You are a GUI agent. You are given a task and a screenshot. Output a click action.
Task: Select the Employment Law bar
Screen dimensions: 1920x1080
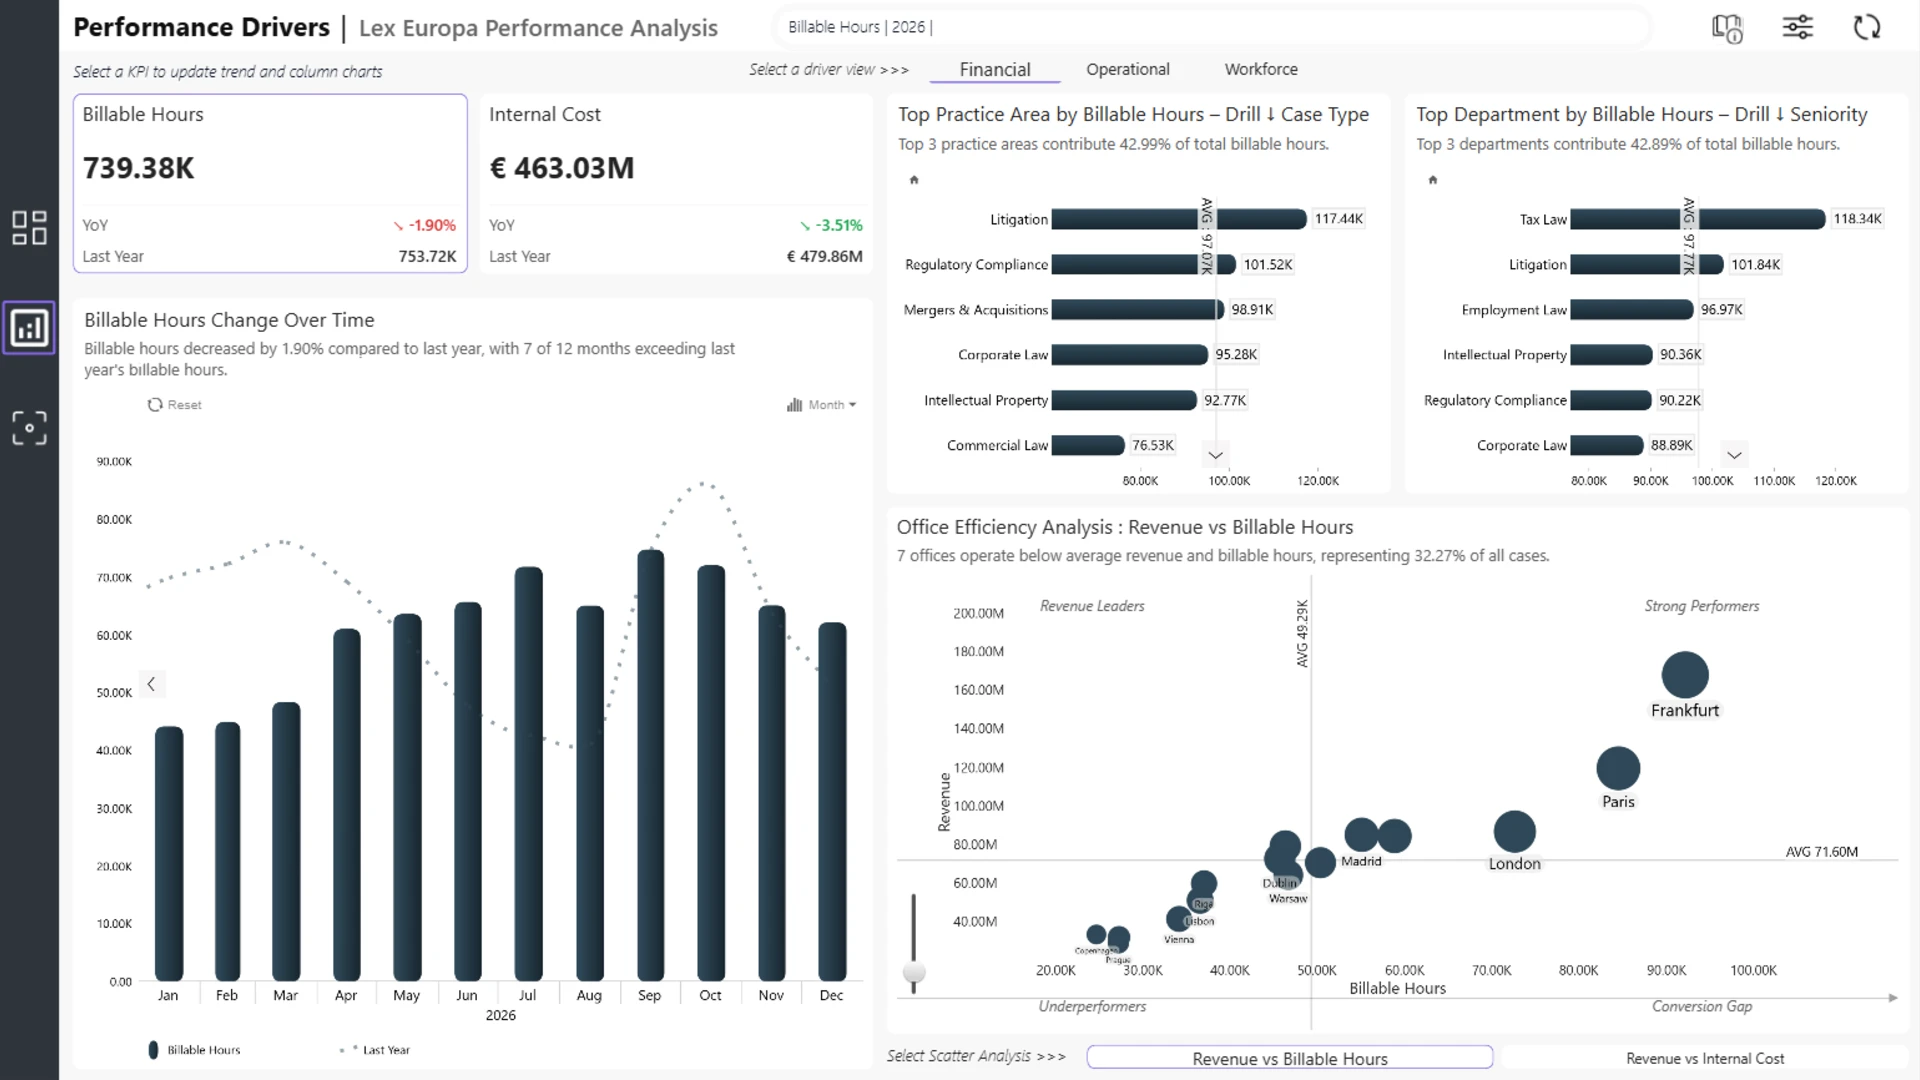(x=1632, y=309)
